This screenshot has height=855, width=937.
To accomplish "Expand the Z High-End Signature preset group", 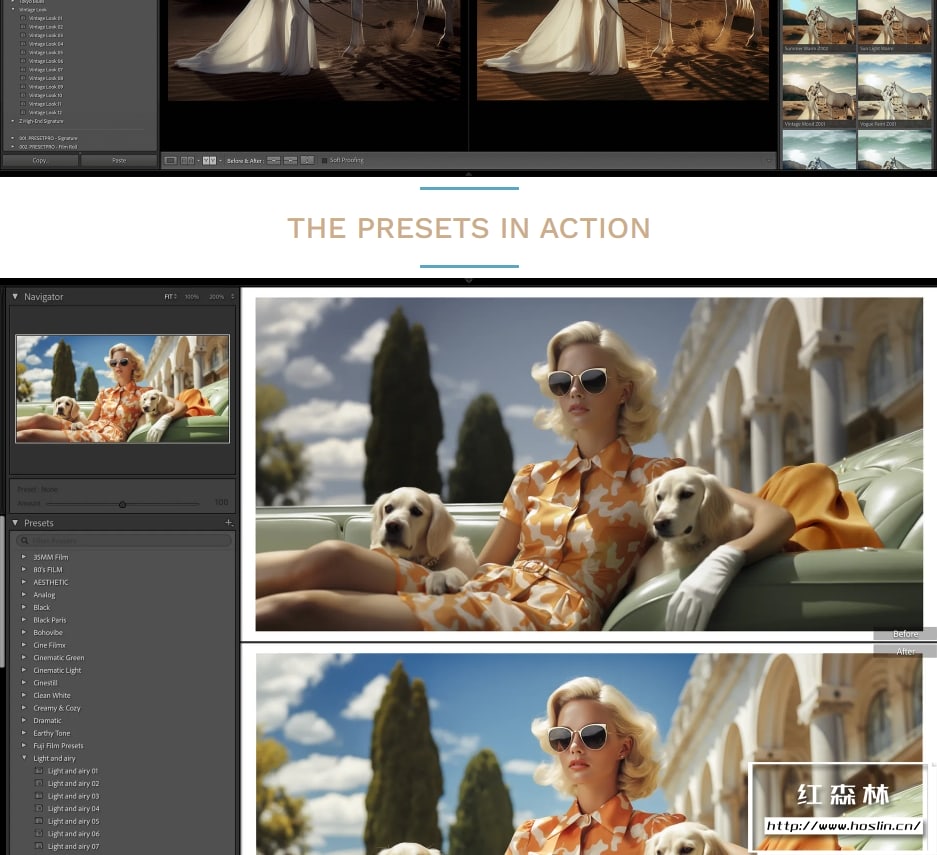I will (13, 121).
